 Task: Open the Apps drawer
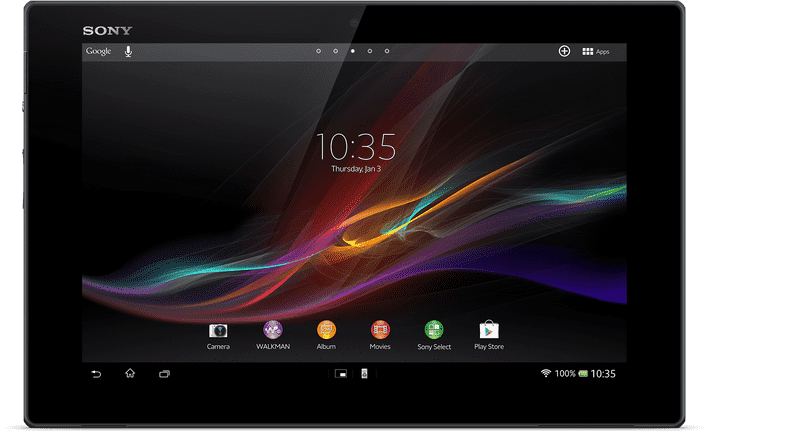596,52
